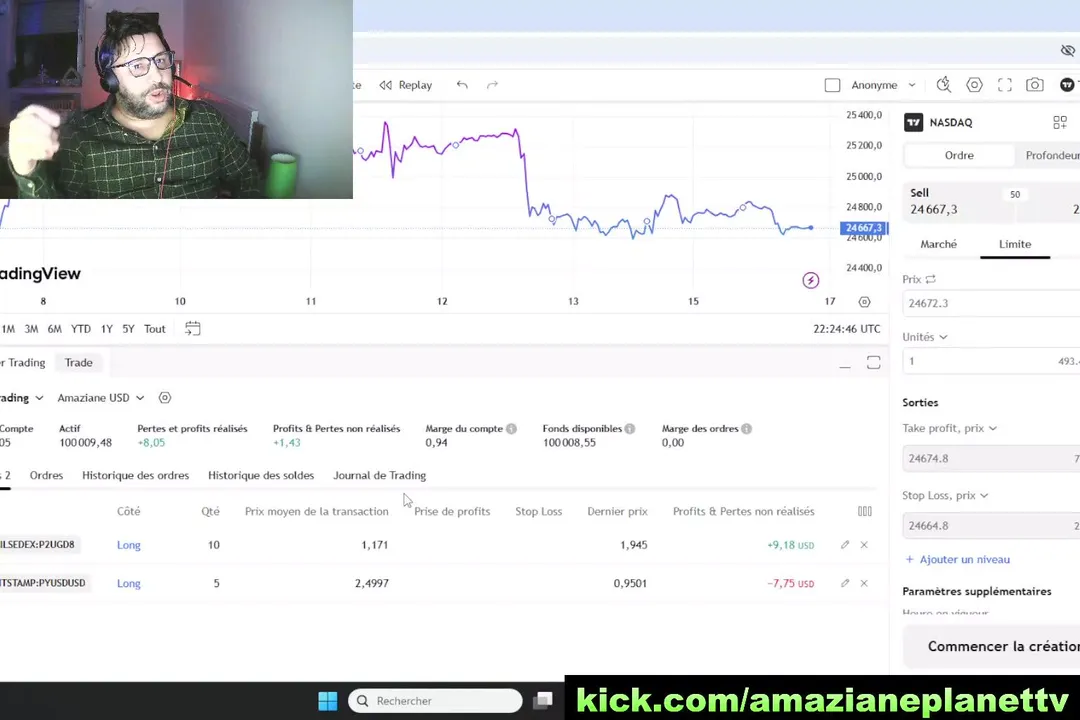Open the table columns settings icon
This screenshot has height=720, width=1080.
[x=864, y=511]
